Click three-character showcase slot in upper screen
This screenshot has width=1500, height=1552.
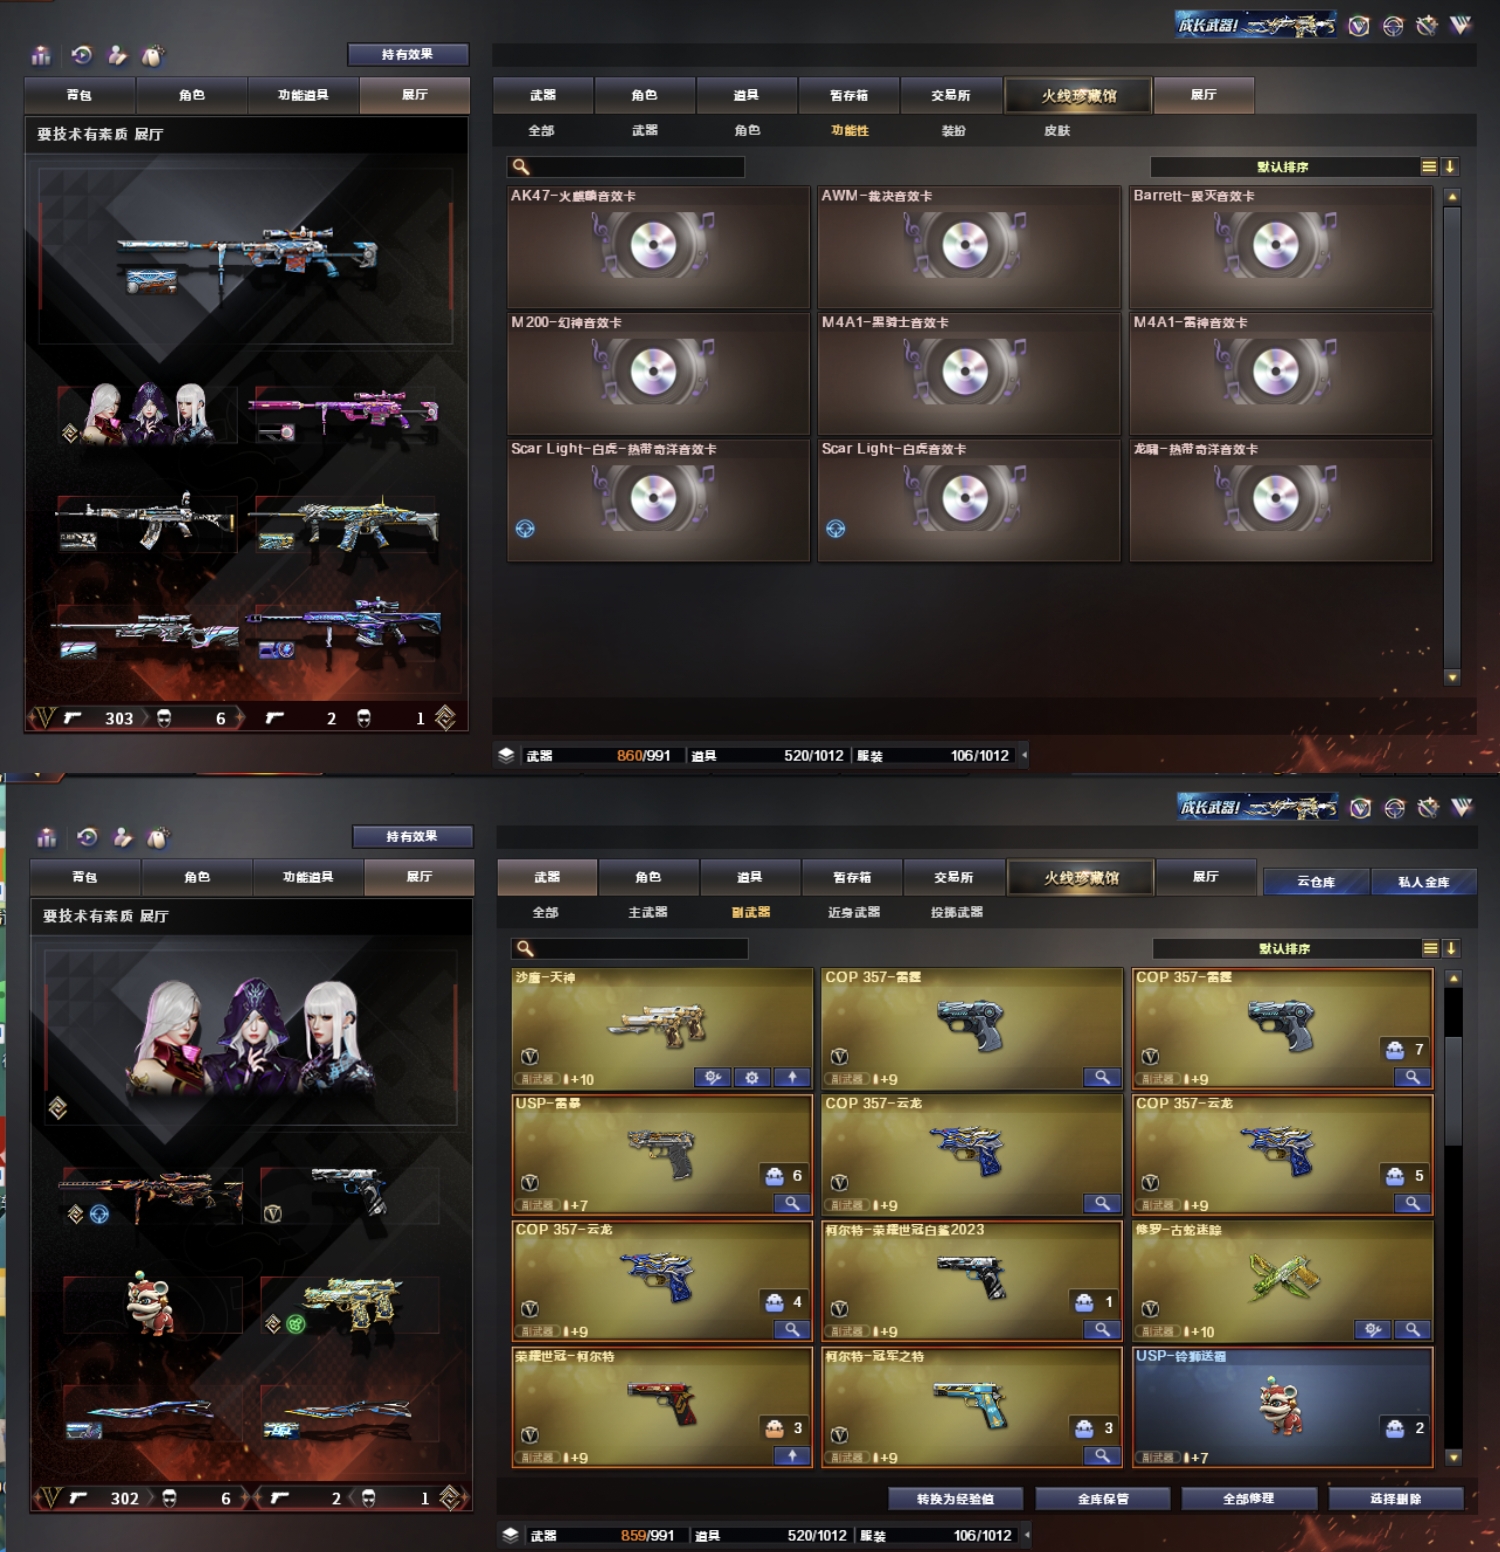[148, 414]
